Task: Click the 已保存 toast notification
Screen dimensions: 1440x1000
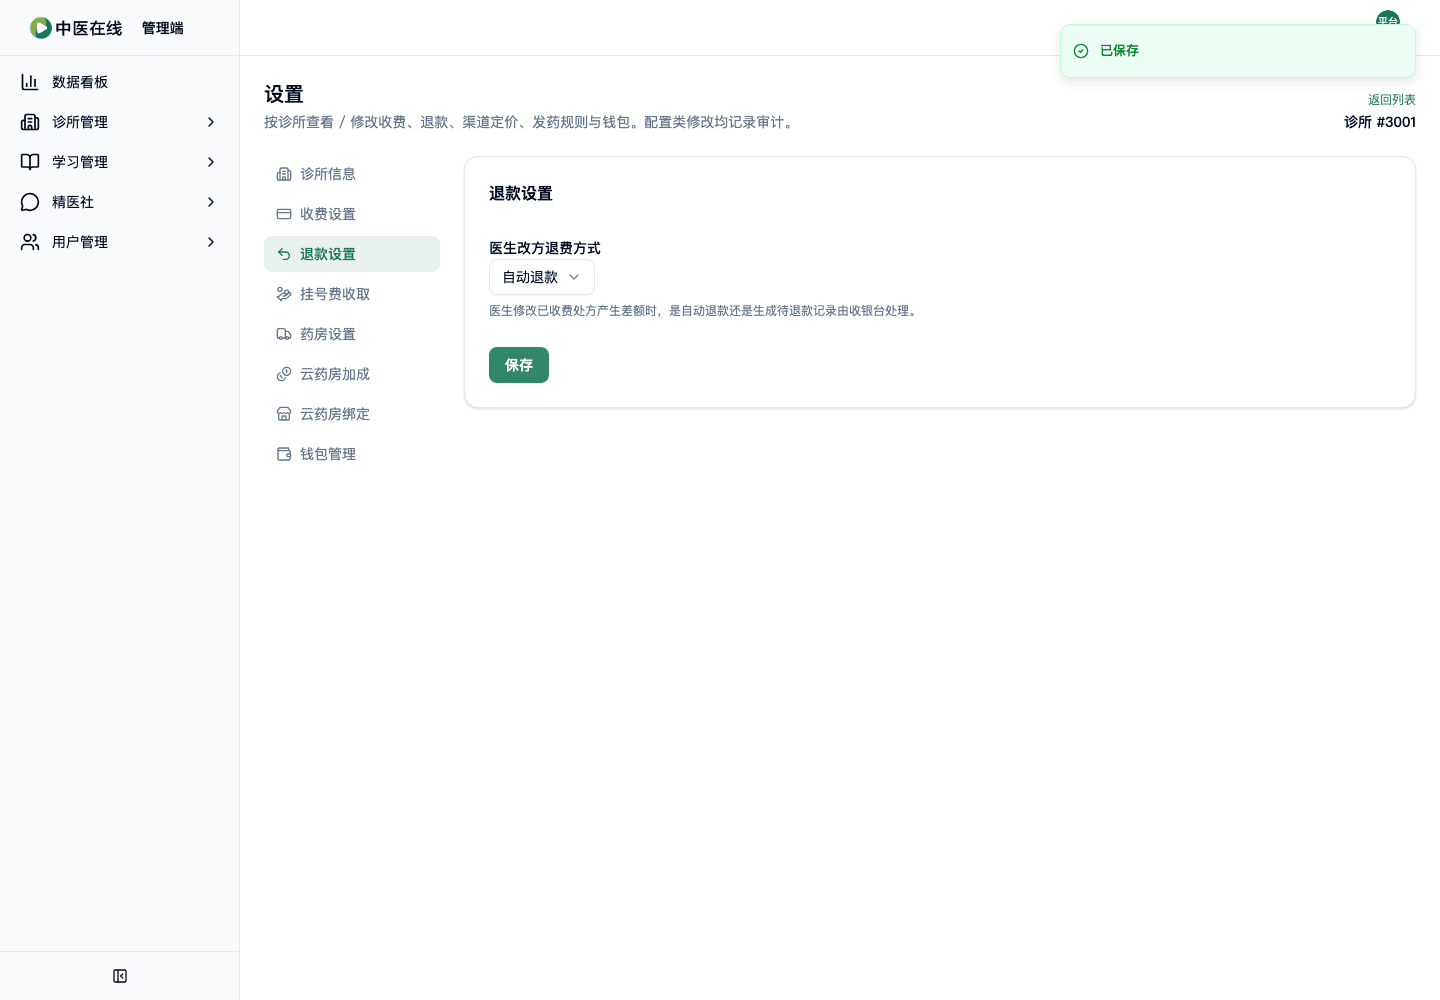Action: tap(1238, 51)
